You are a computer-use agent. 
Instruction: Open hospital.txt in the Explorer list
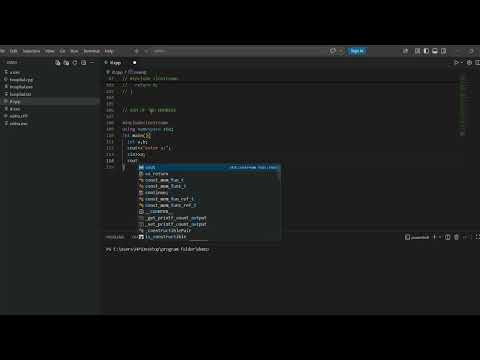pos(50,94)
